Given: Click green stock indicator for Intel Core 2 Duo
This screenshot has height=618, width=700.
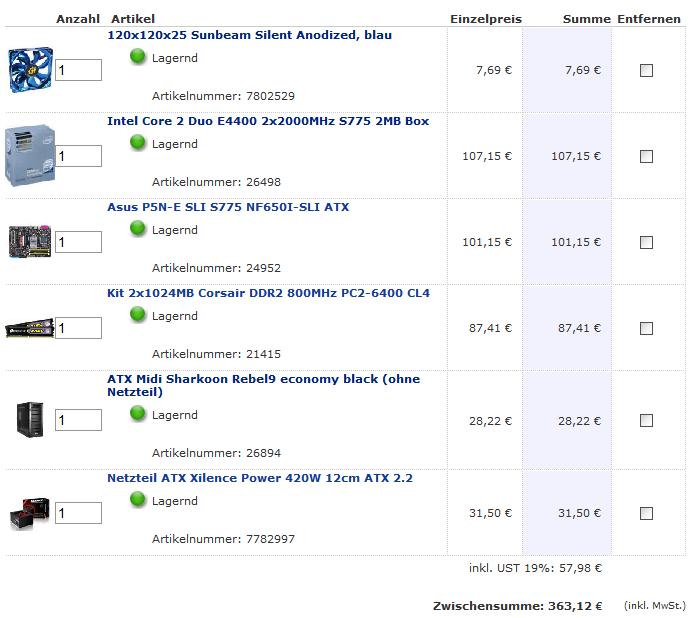Looking at the screenshot, I should click(138, 143).
